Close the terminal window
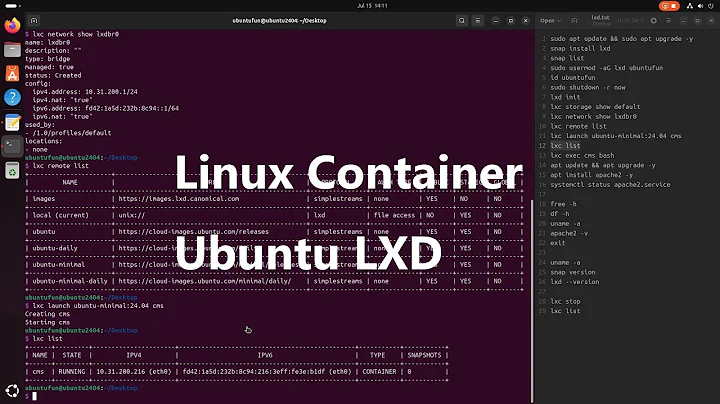 [x=526, y=21]
